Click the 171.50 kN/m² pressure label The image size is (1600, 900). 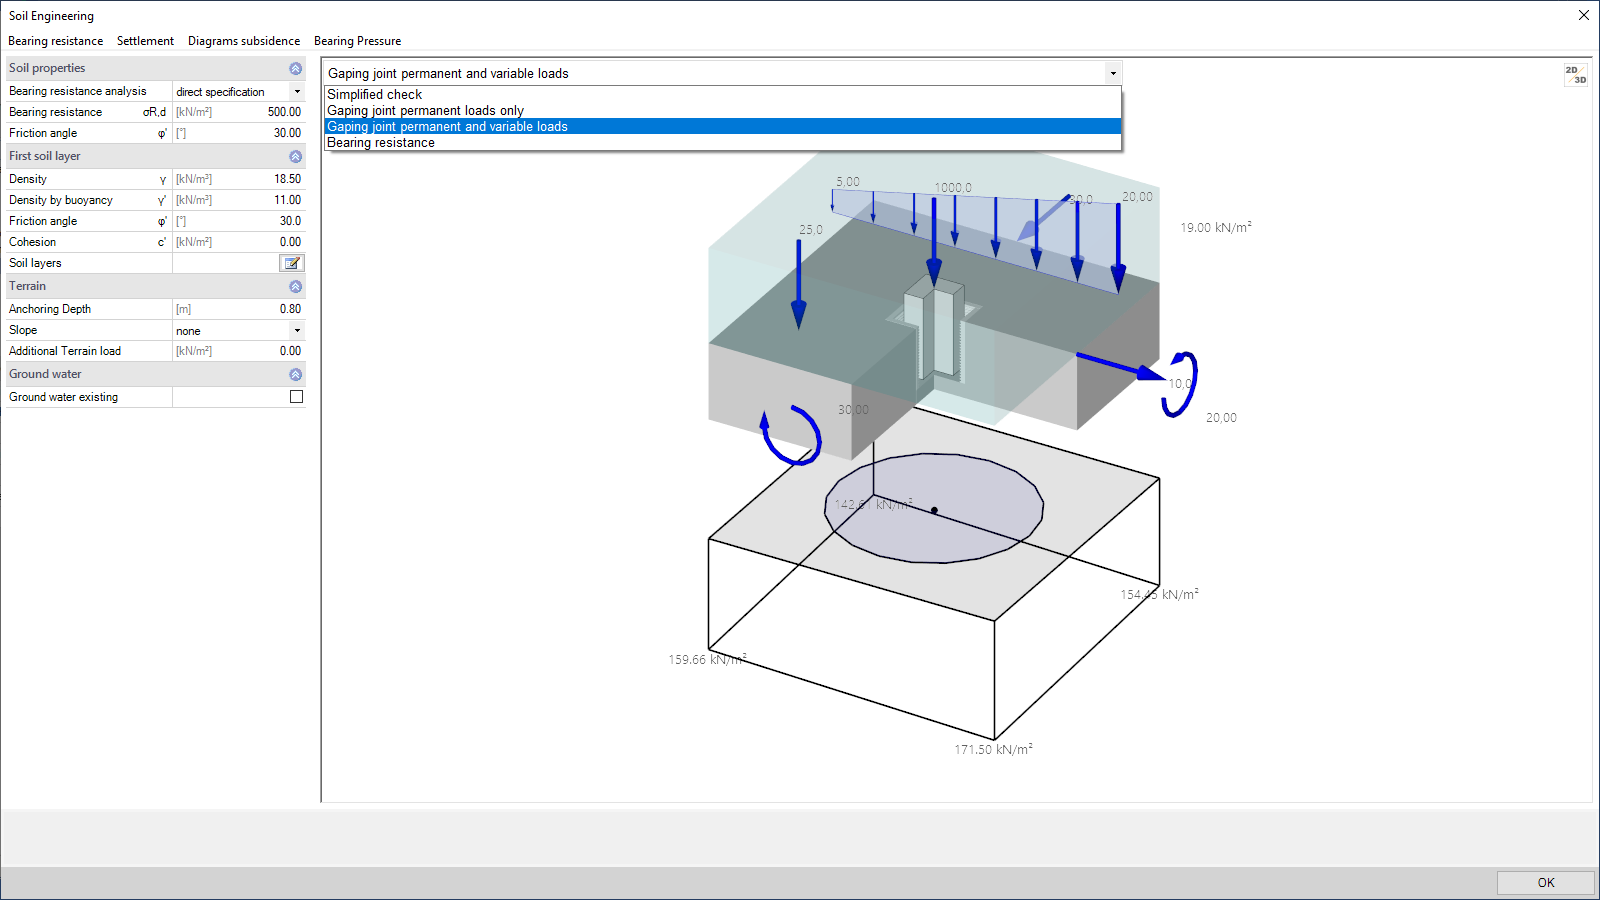[993, 749]
